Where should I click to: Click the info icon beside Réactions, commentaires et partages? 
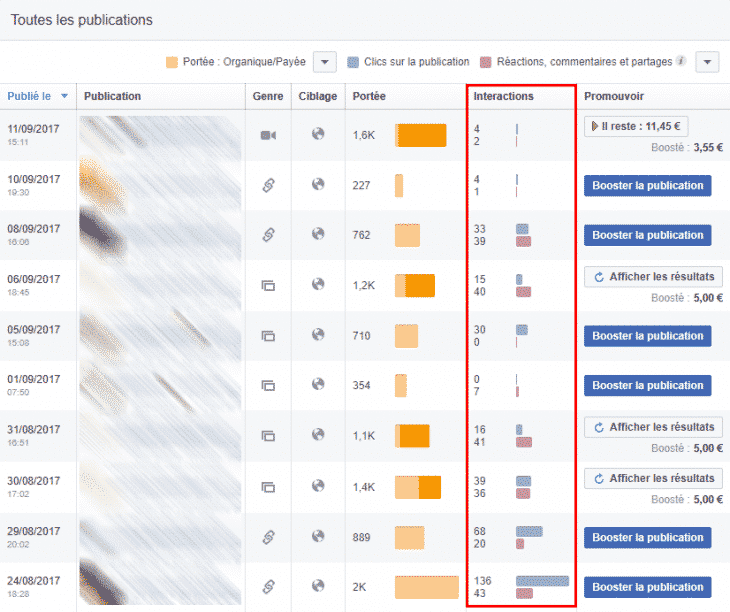tap(681, 62)
